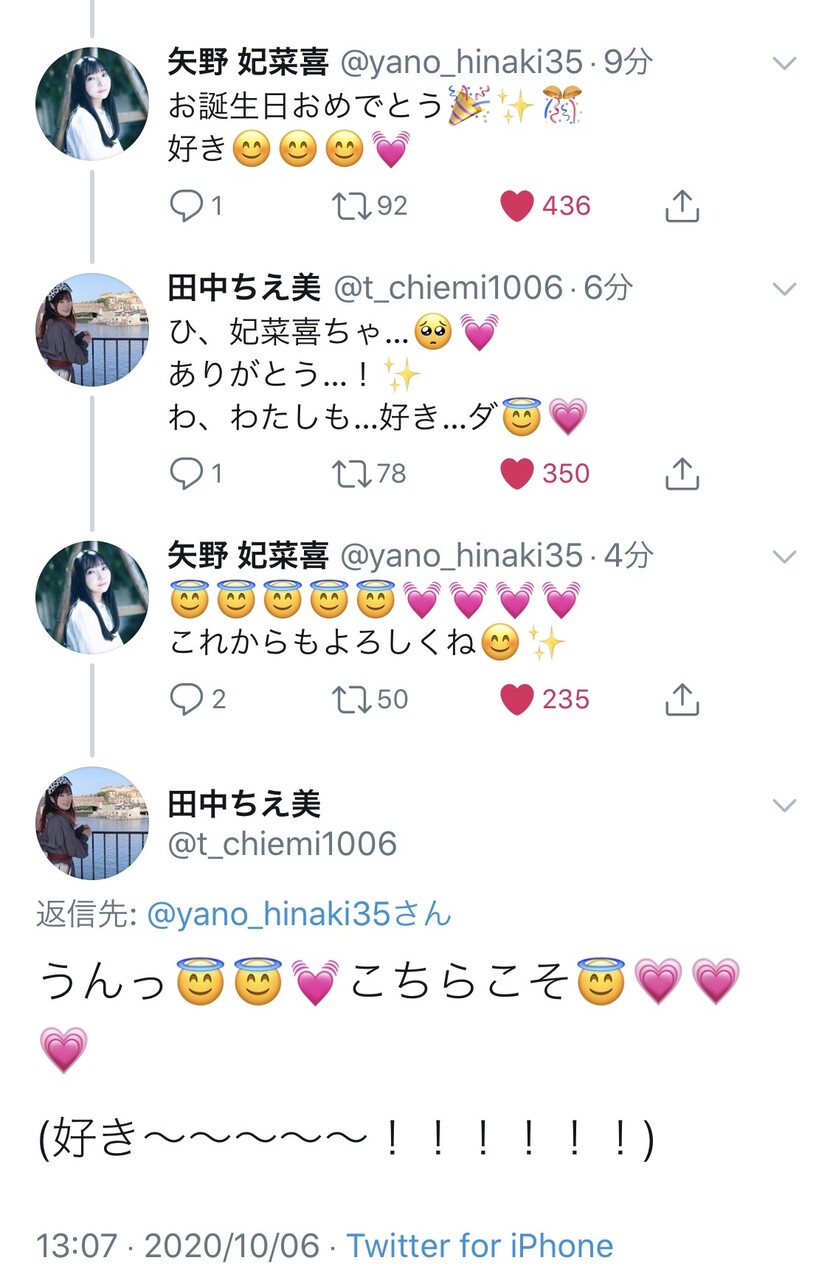The height and width of the screenshot is (1280, 830).
Task: Open 田中ちえ美 avatar on the main tweet
Action: 92,823
